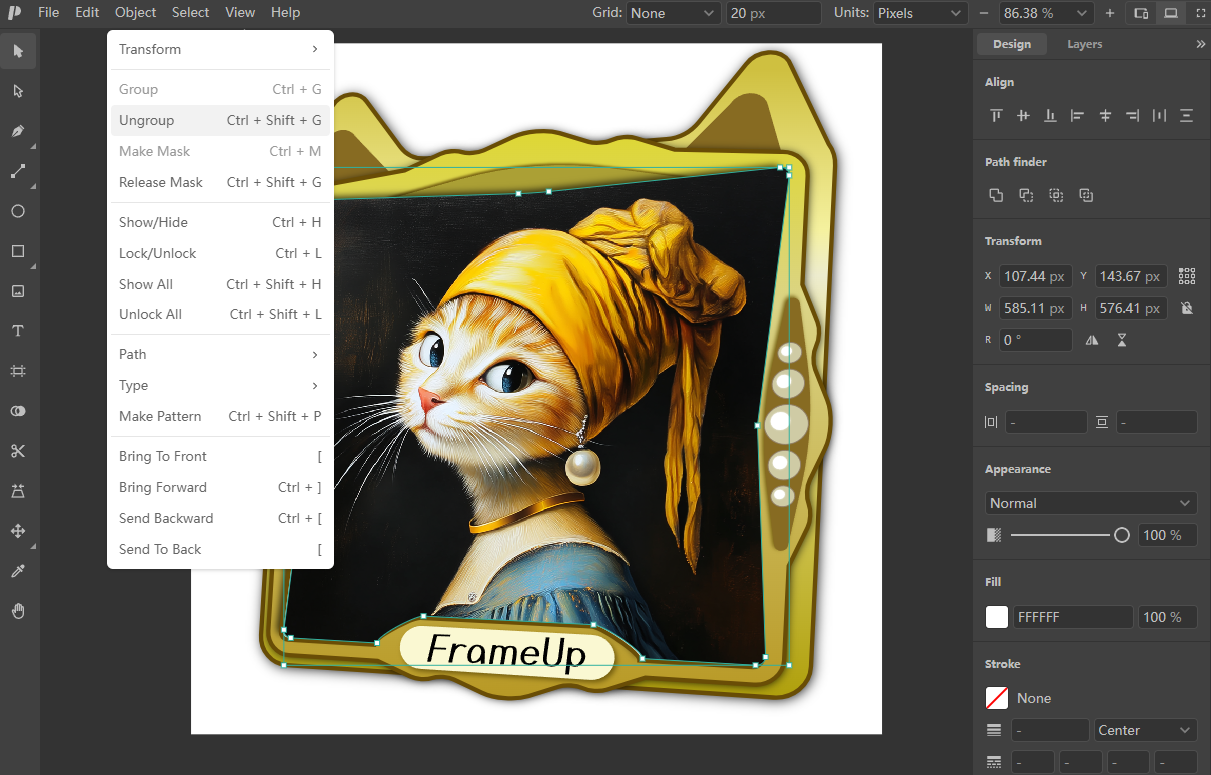Select the Hand pan tool
The image size is (1211, 775).
(18, 611)
